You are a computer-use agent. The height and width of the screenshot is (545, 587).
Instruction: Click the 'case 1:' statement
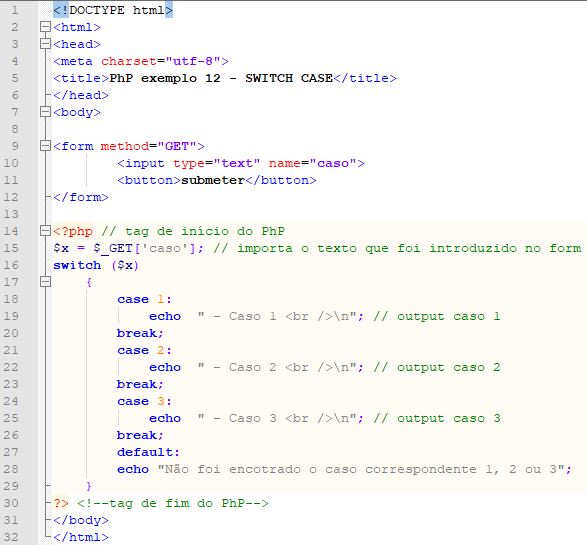point(145,299)
